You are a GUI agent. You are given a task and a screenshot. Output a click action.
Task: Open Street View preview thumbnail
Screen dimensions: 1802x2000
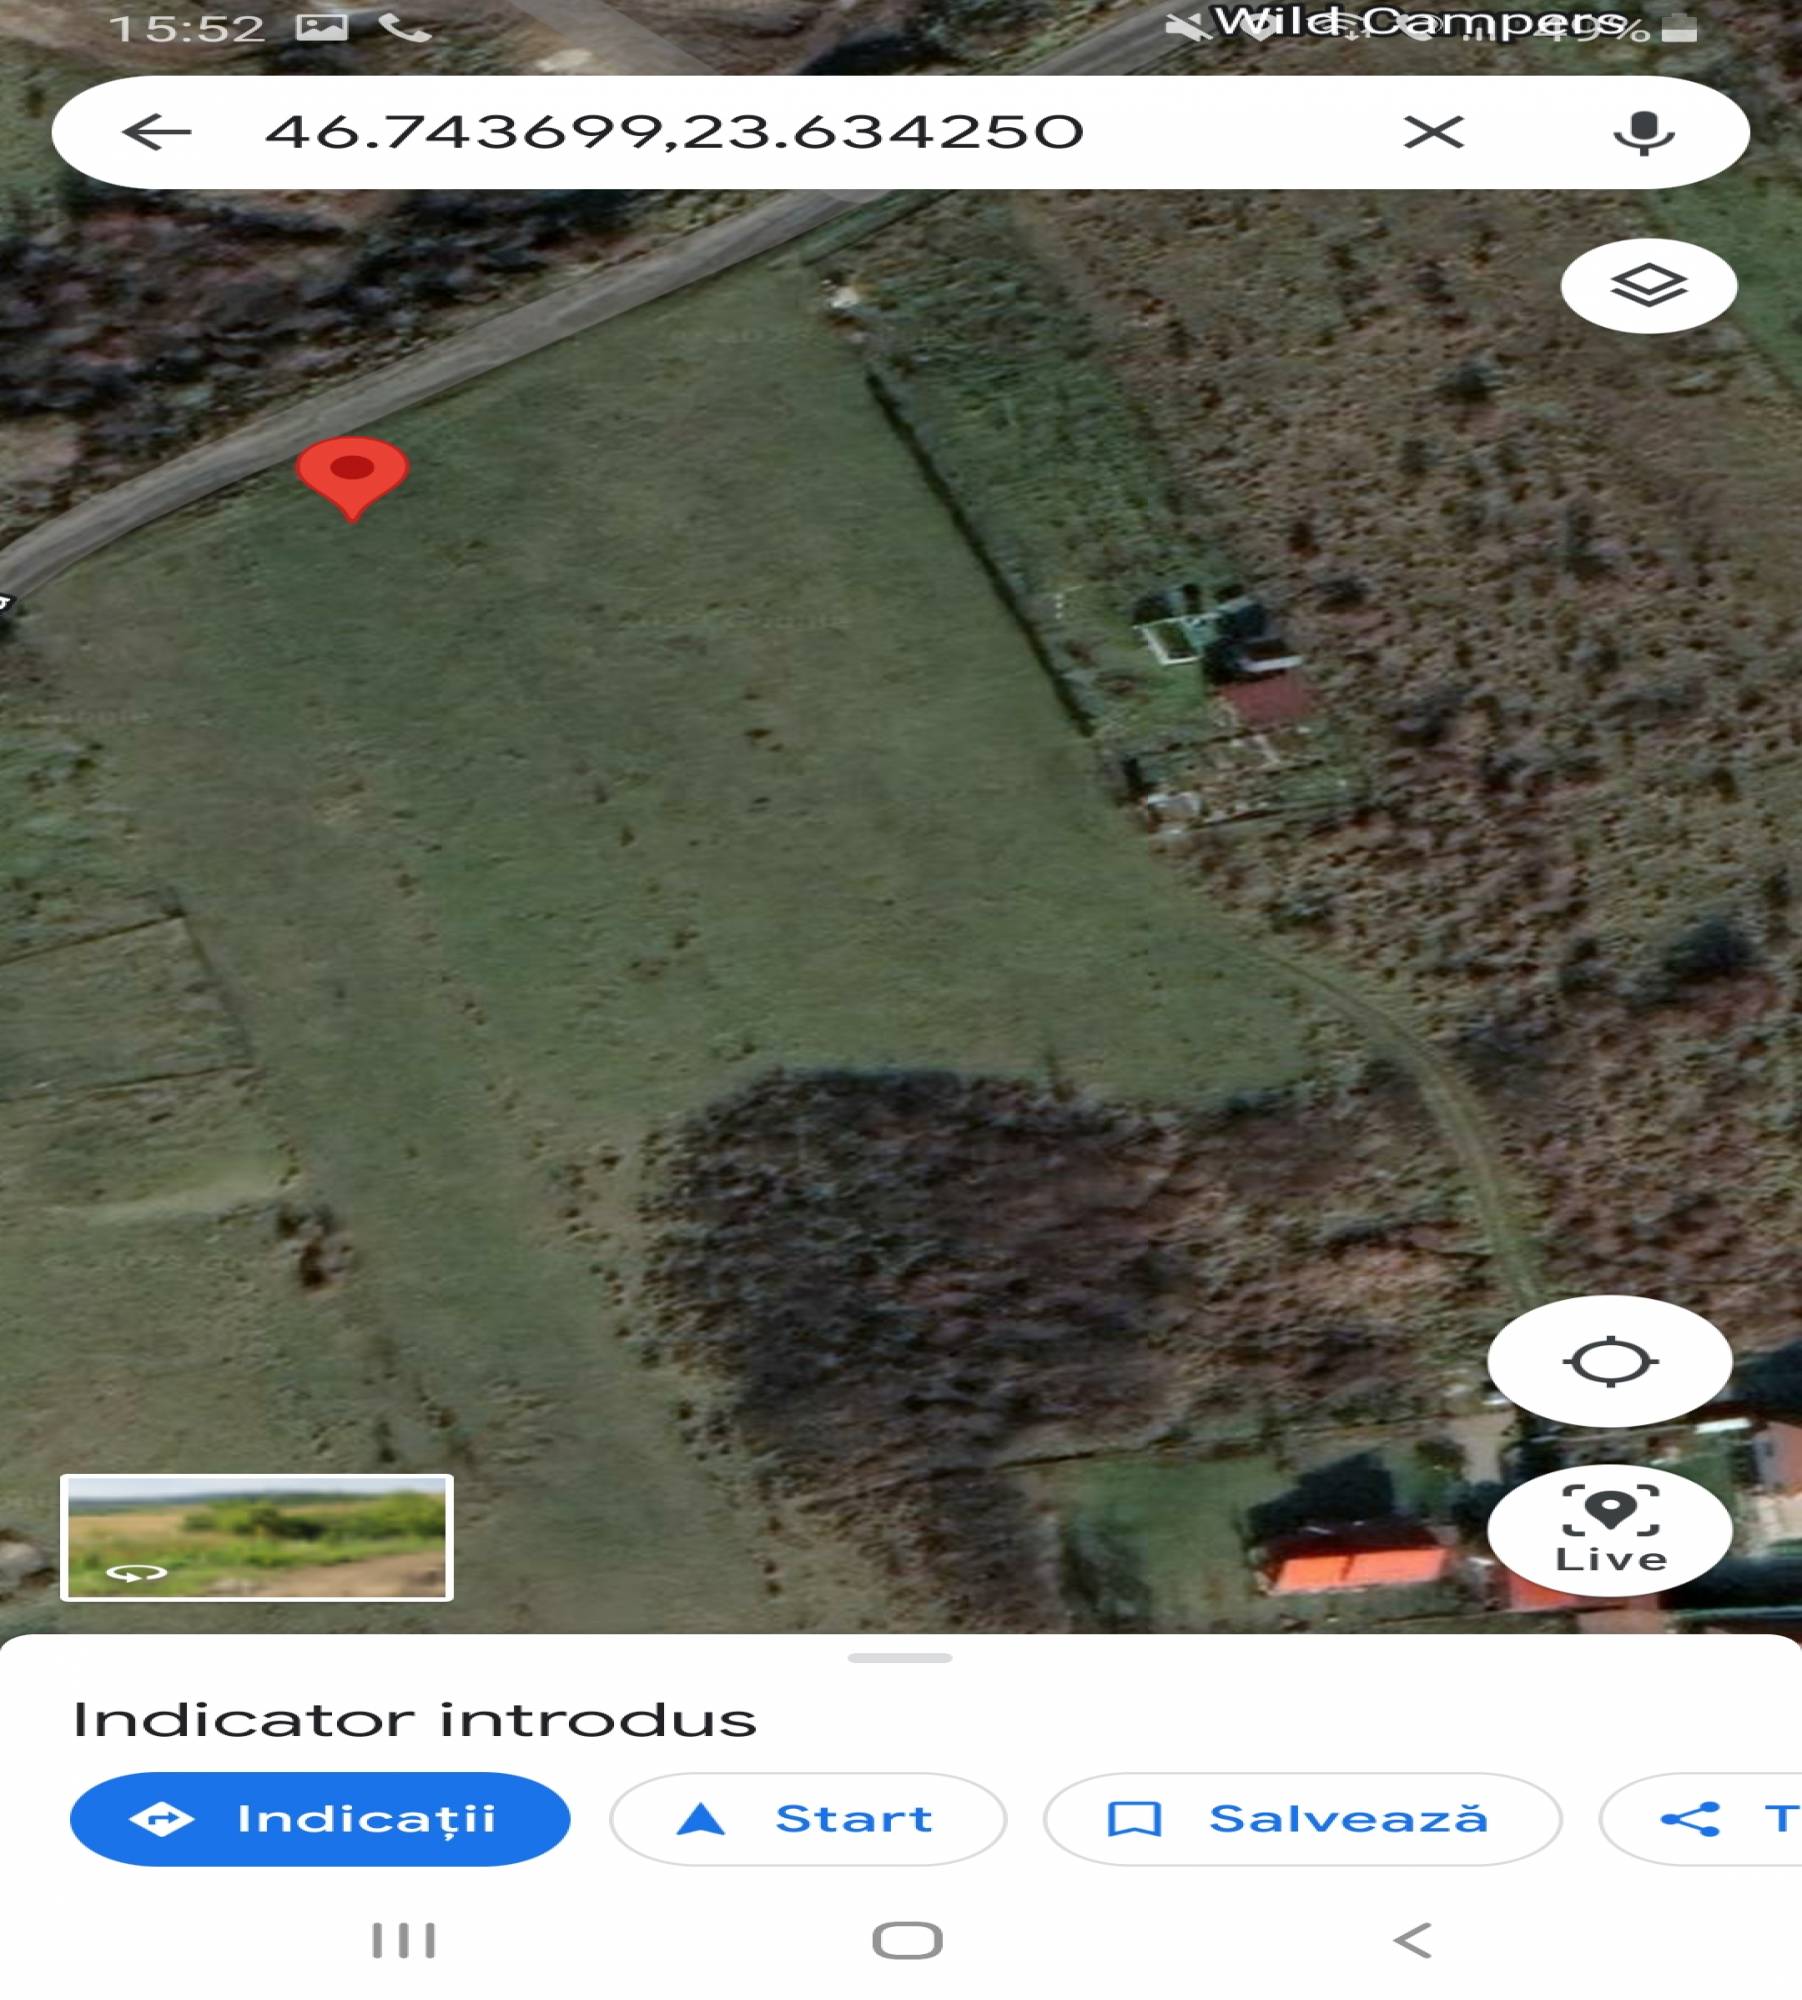[x=257, y=1538]
